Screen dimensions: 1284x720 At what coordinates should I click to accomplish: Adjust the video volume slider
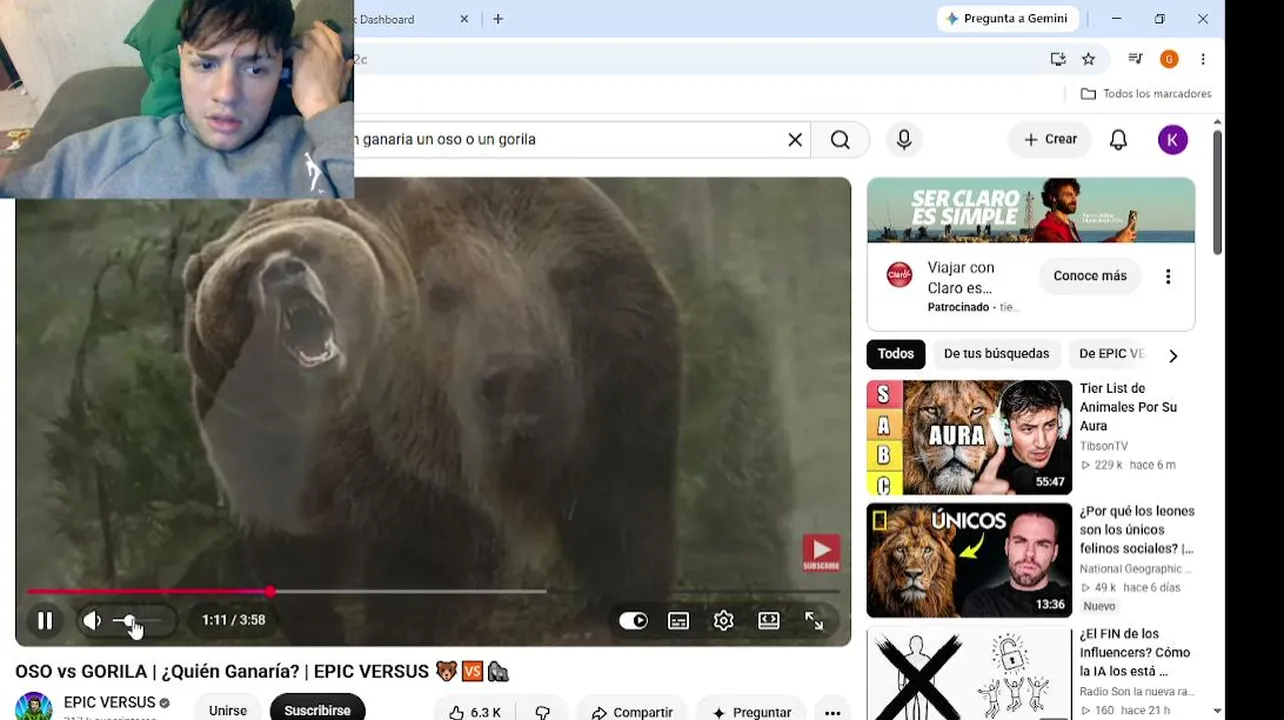point(136,621)
